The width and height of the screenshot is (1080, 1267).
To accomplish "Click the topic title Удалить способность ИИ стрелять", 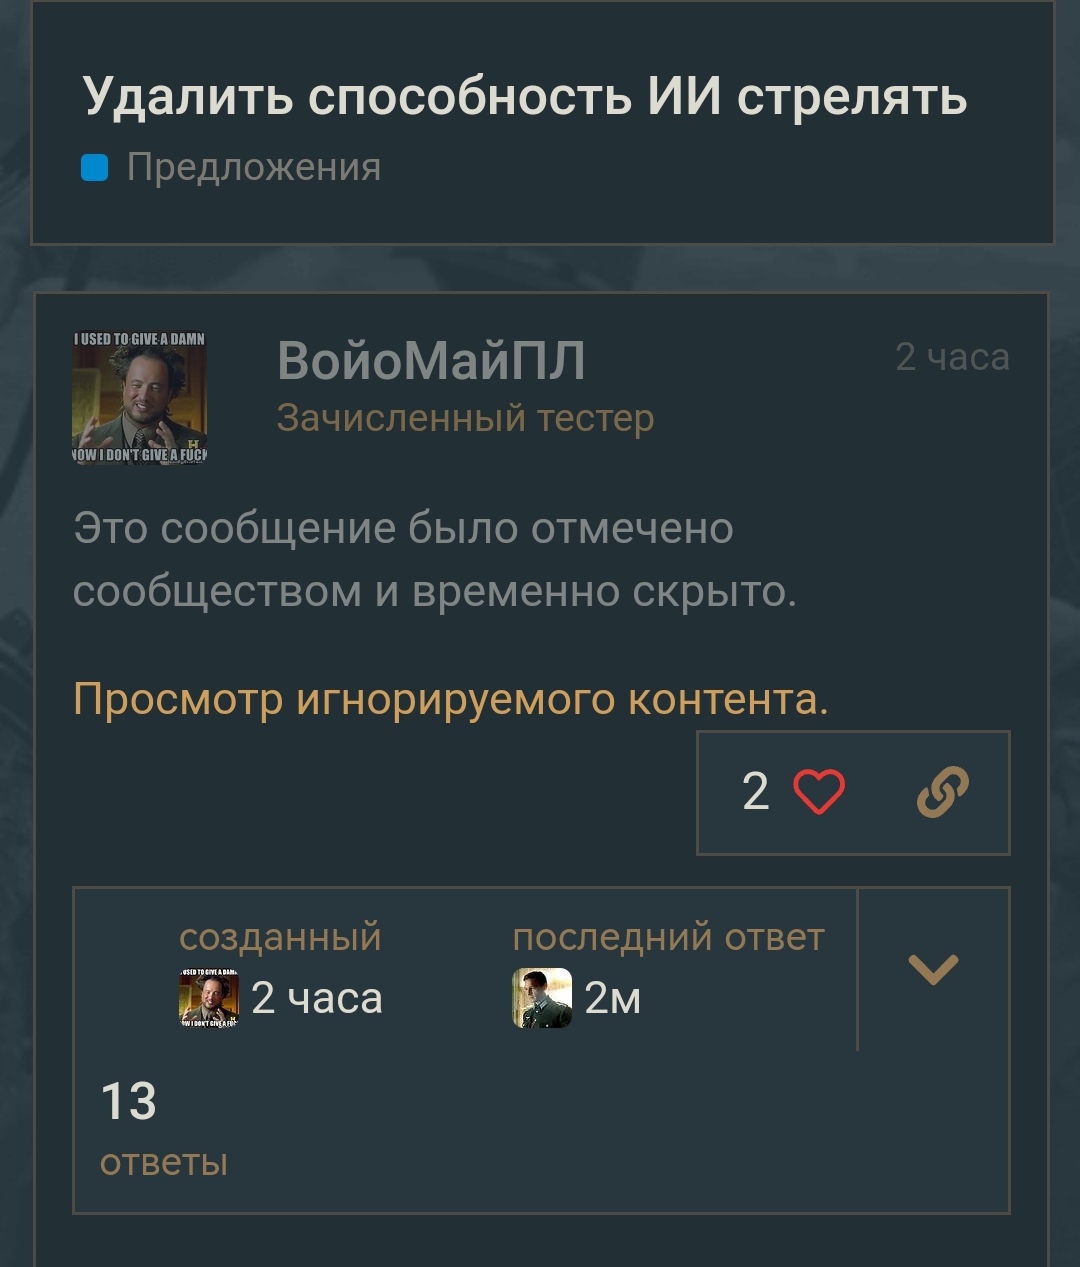I will (x=525, y=97).
